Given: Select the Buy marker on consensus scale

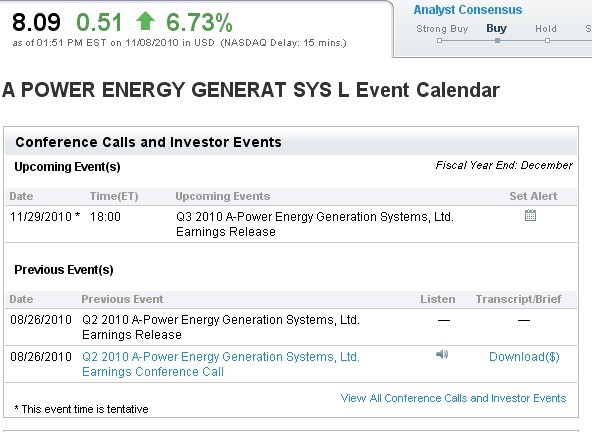Looking at the screenshot, I should click(498, 40).
